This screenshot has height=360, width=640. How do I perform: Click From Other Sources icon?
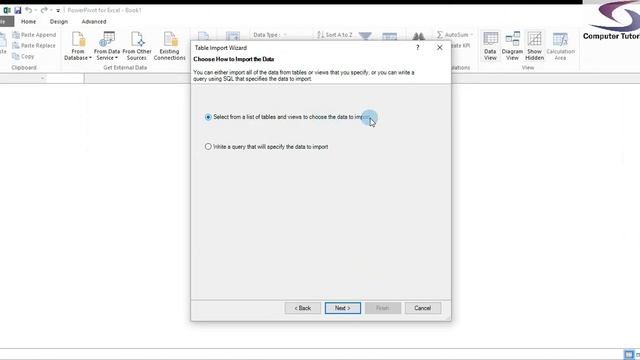coord(137,46)
